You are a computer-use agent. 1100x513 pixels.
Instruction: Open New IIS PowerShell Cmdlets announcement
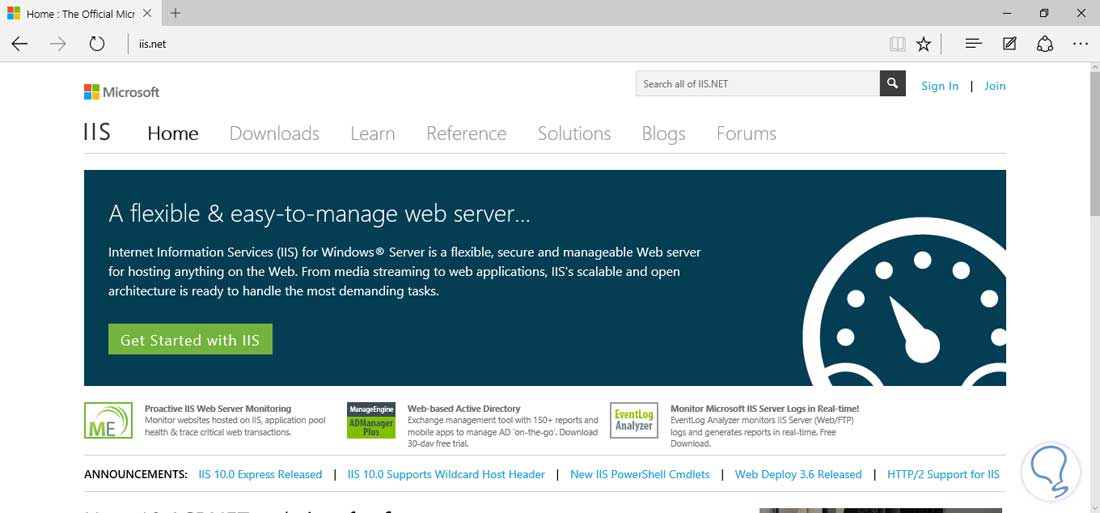point(640,474)
